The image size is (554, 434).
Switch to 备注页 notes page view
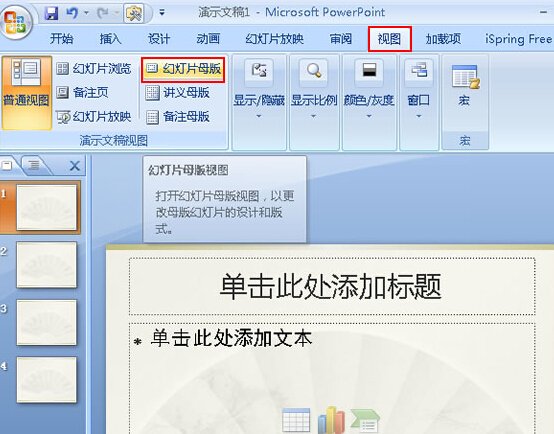tap(82, 93)
